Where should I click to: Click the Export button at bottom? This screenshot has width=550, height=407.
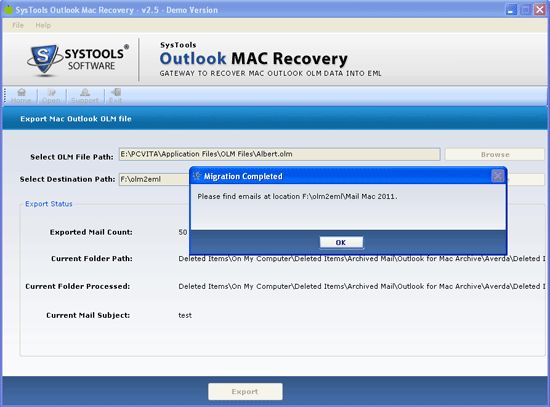click(245, 391)
